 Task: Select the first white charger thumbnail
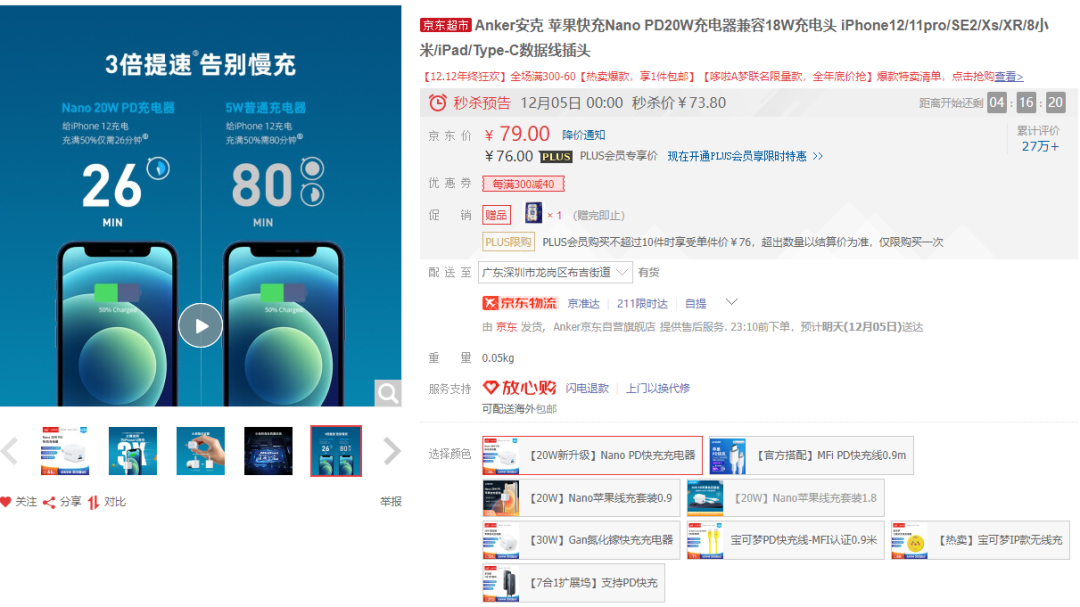65,451
